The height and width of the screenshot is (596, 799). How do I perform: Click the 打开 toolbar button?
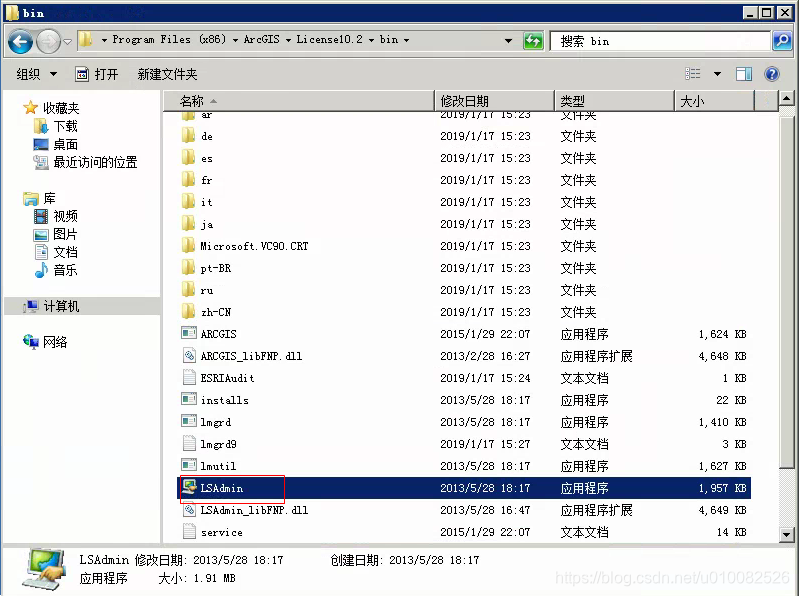click(97, 74)
